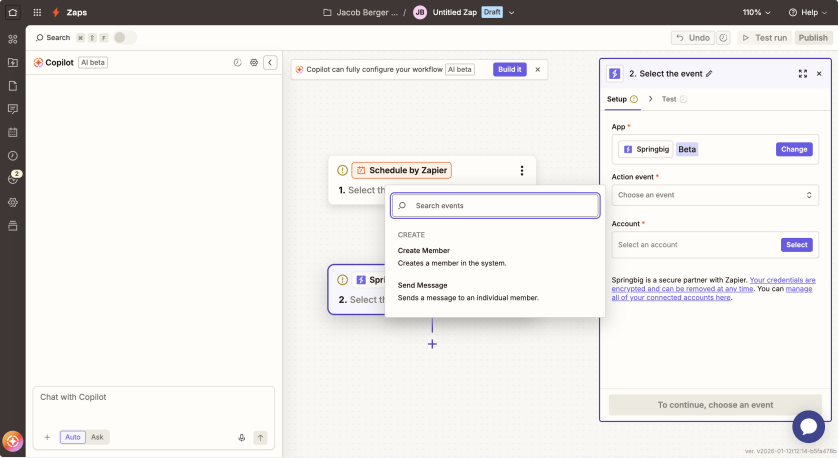Open the document page icon in sidebar
Image resolution: width=838 pixels, height=458 pixels.
click(x=13, y=86)
